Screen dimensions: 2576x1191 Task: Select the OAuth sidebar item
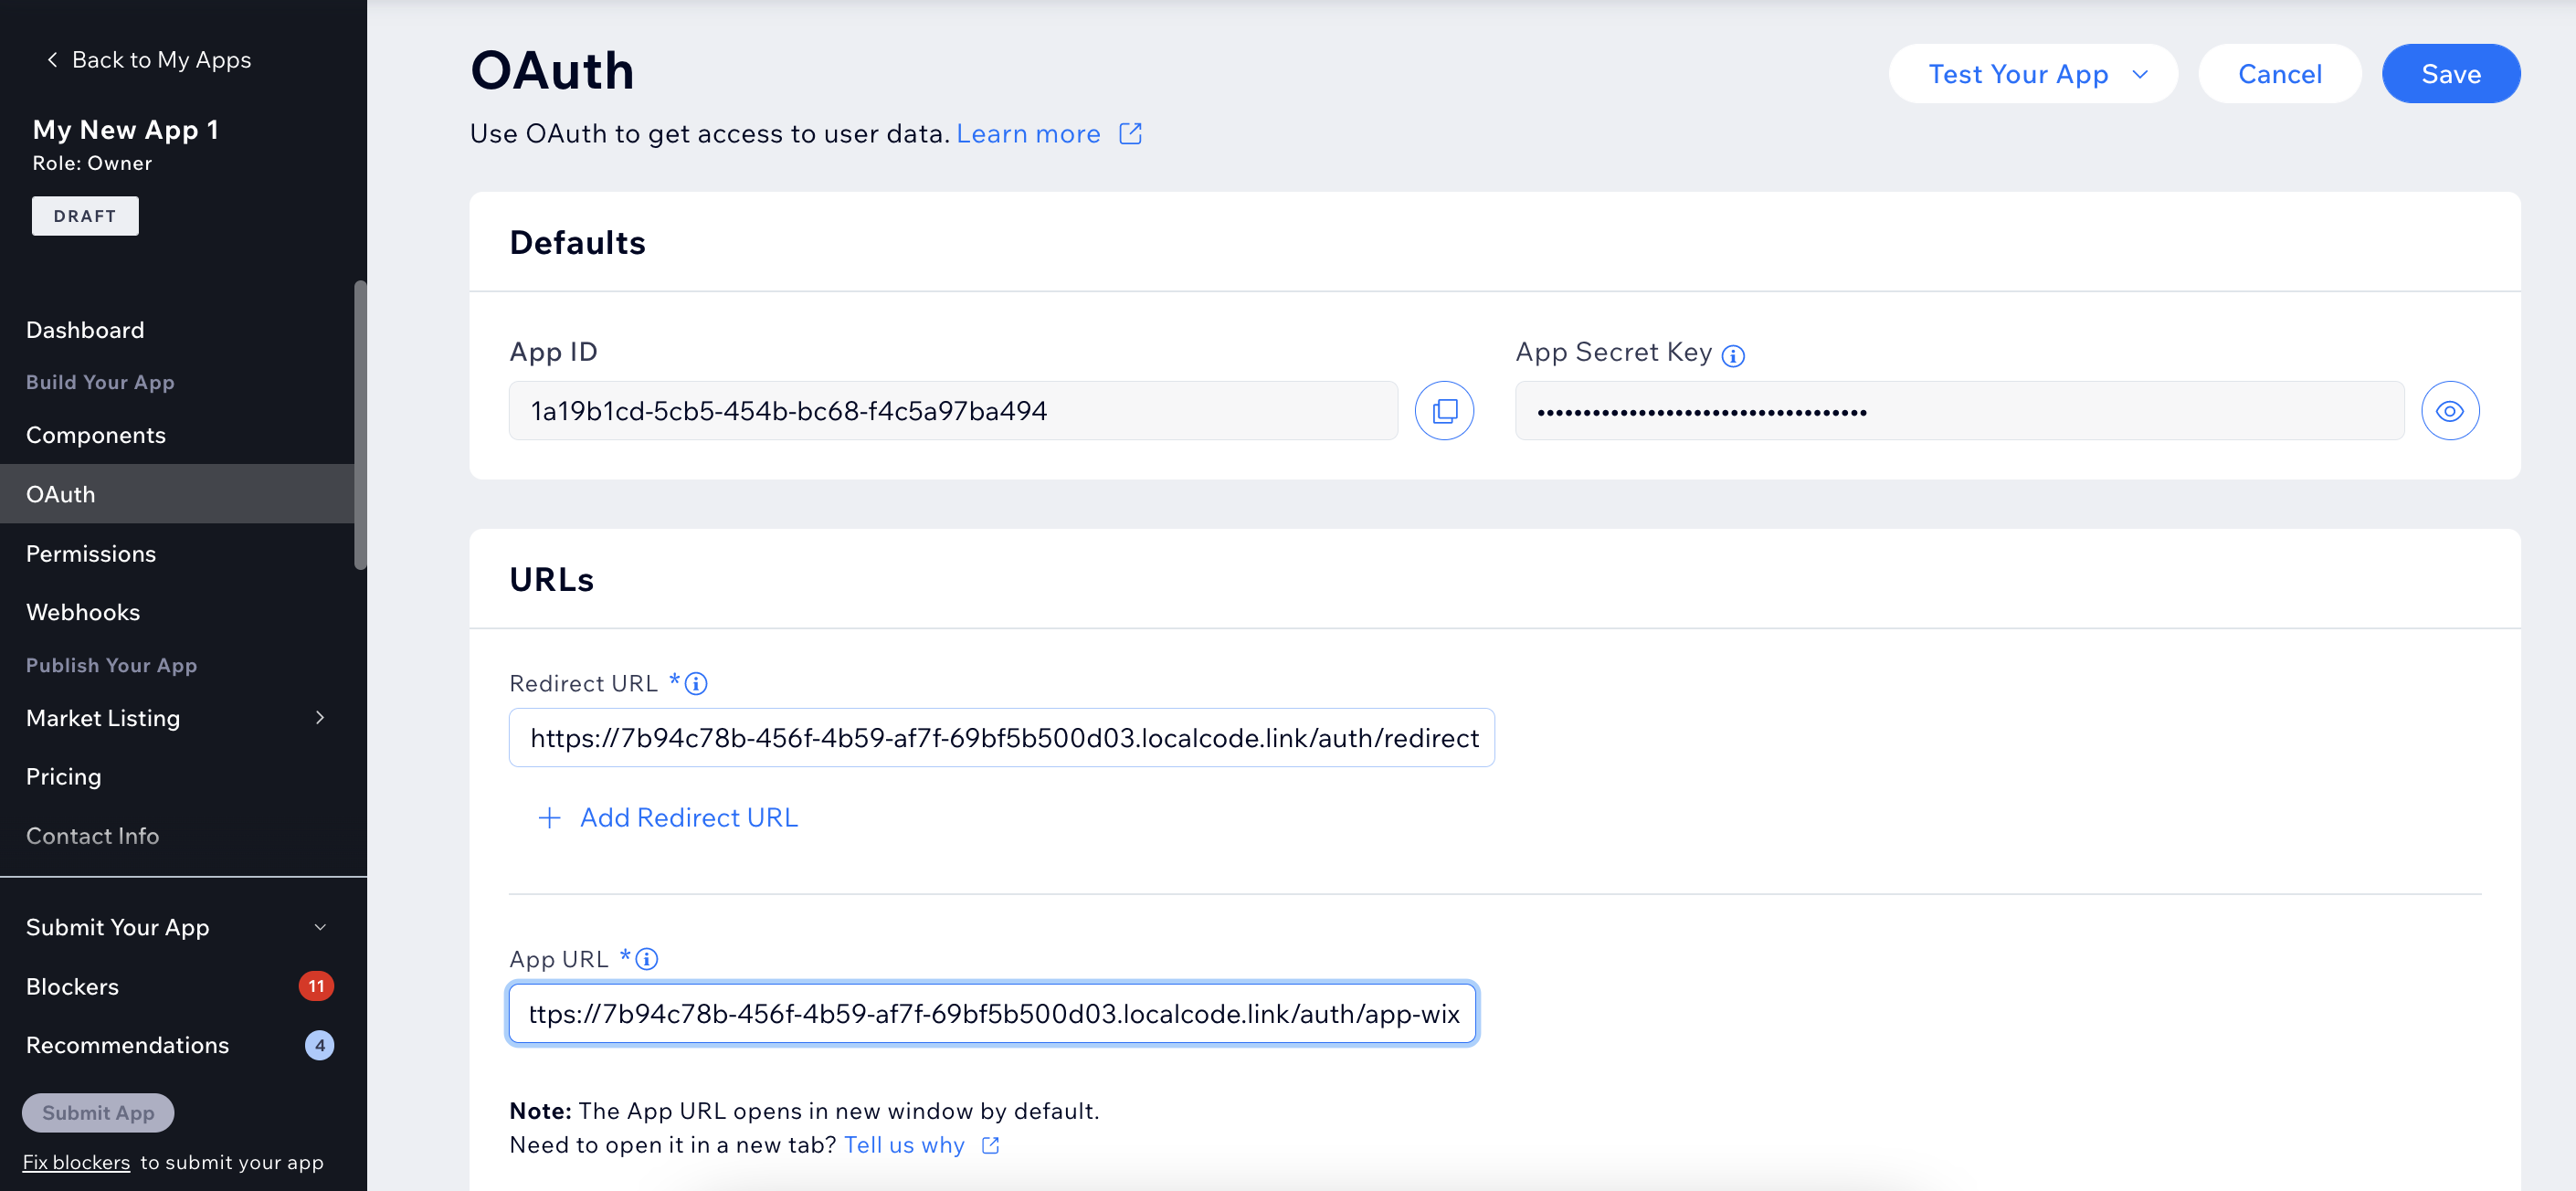pos(177,494)
